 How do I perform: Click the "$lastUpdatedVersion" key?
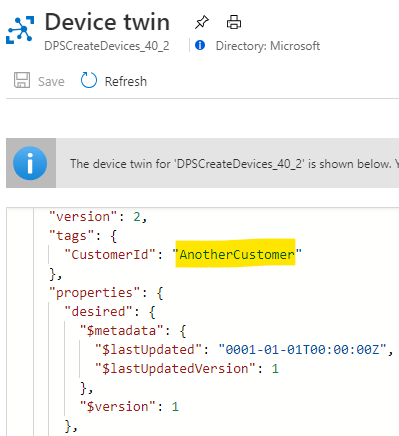(175, 369)
